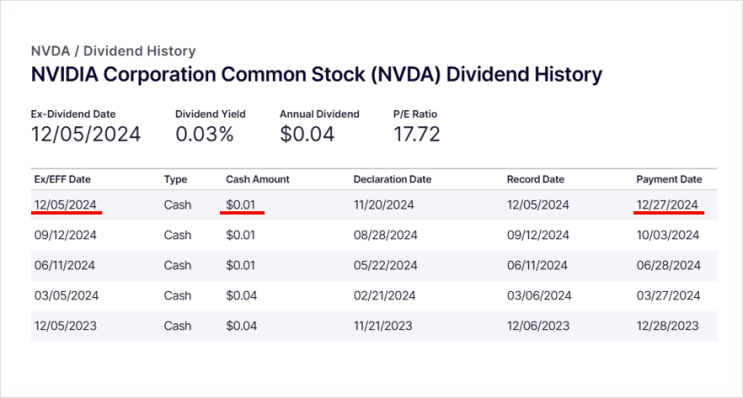The height and width of the screenshot is (398, 743).
Task: Click the Record Date column header
Action: 535,180
